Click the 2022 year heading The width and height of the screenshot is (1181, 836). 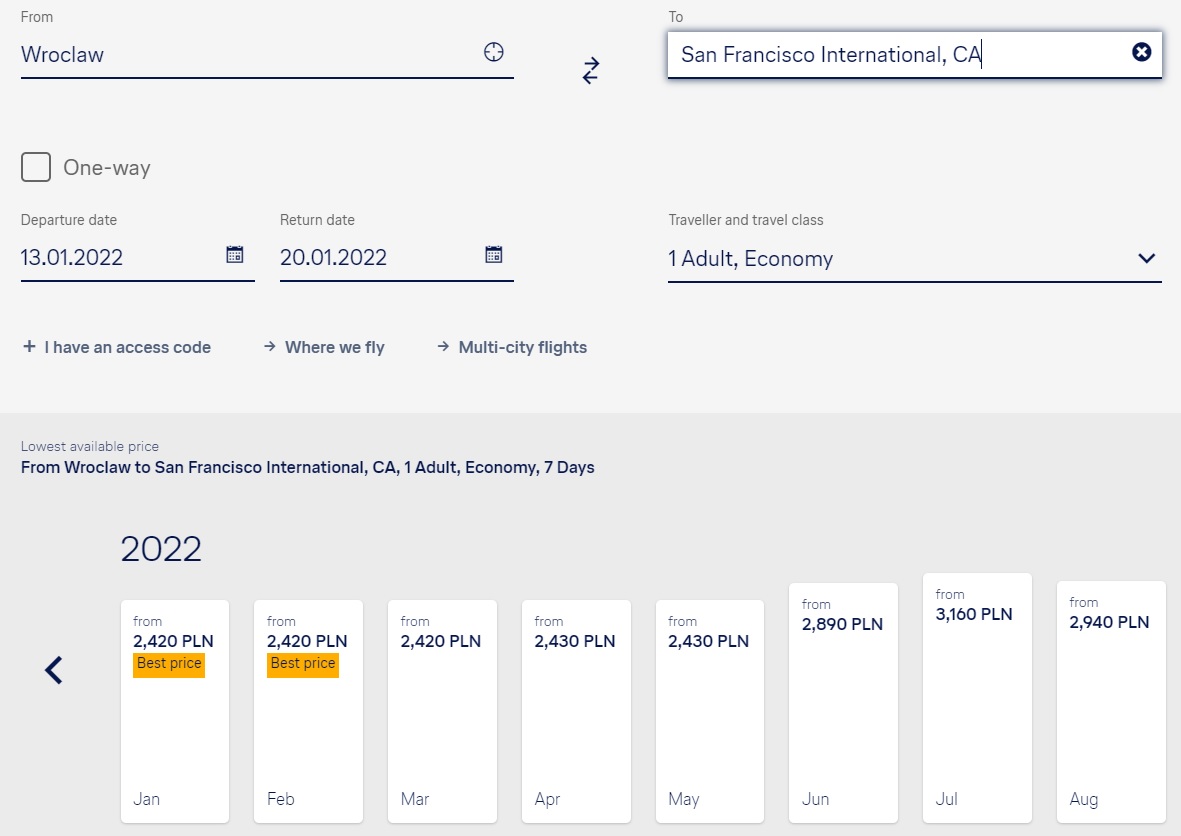(161, 549)
